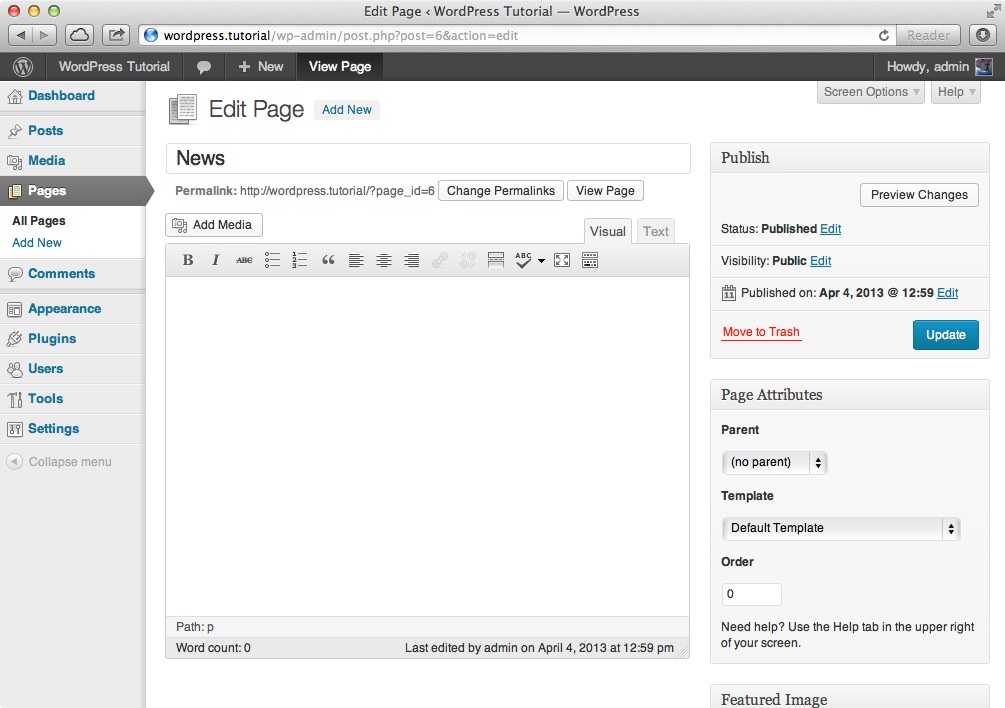Click the blue Update button
The image size is (1005, 708).
(x=945, y=335)
